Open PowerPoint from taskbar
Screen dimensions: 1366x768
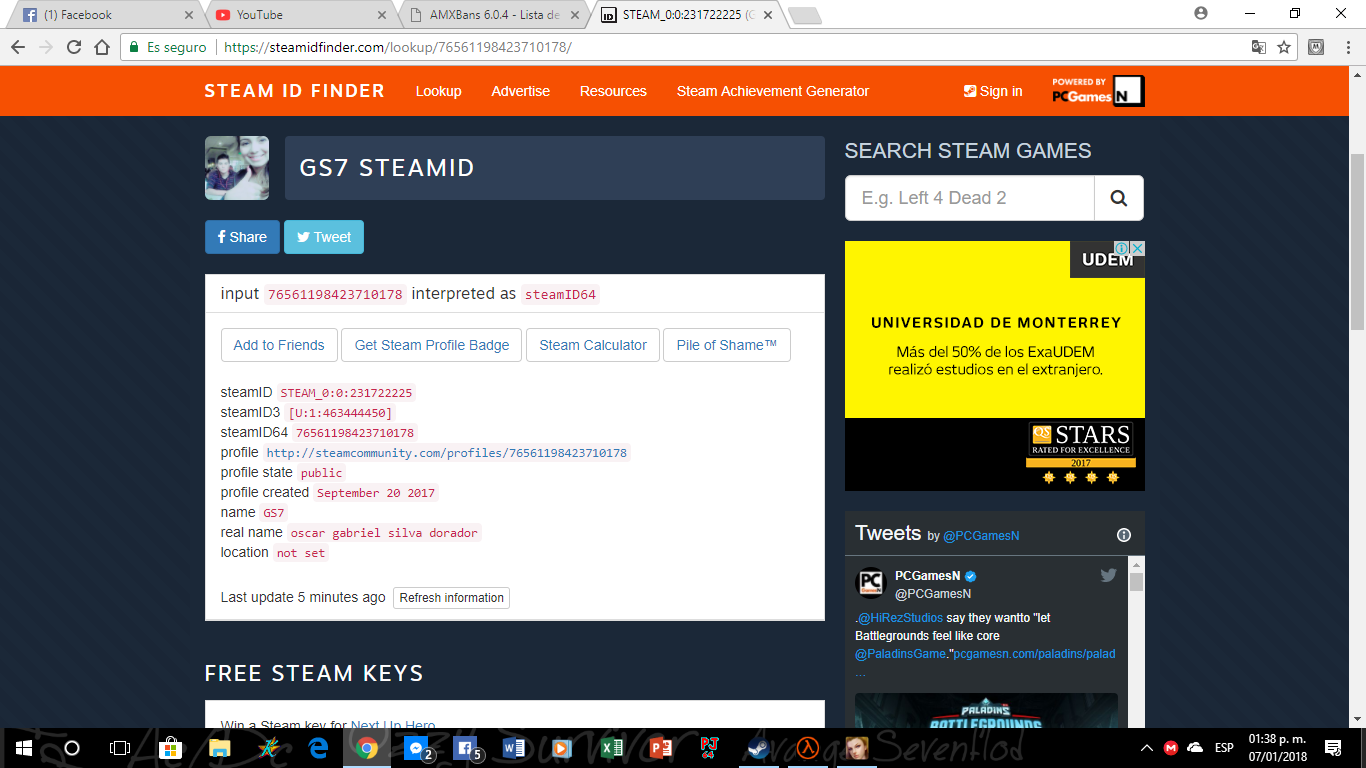[x=660, y=748]
